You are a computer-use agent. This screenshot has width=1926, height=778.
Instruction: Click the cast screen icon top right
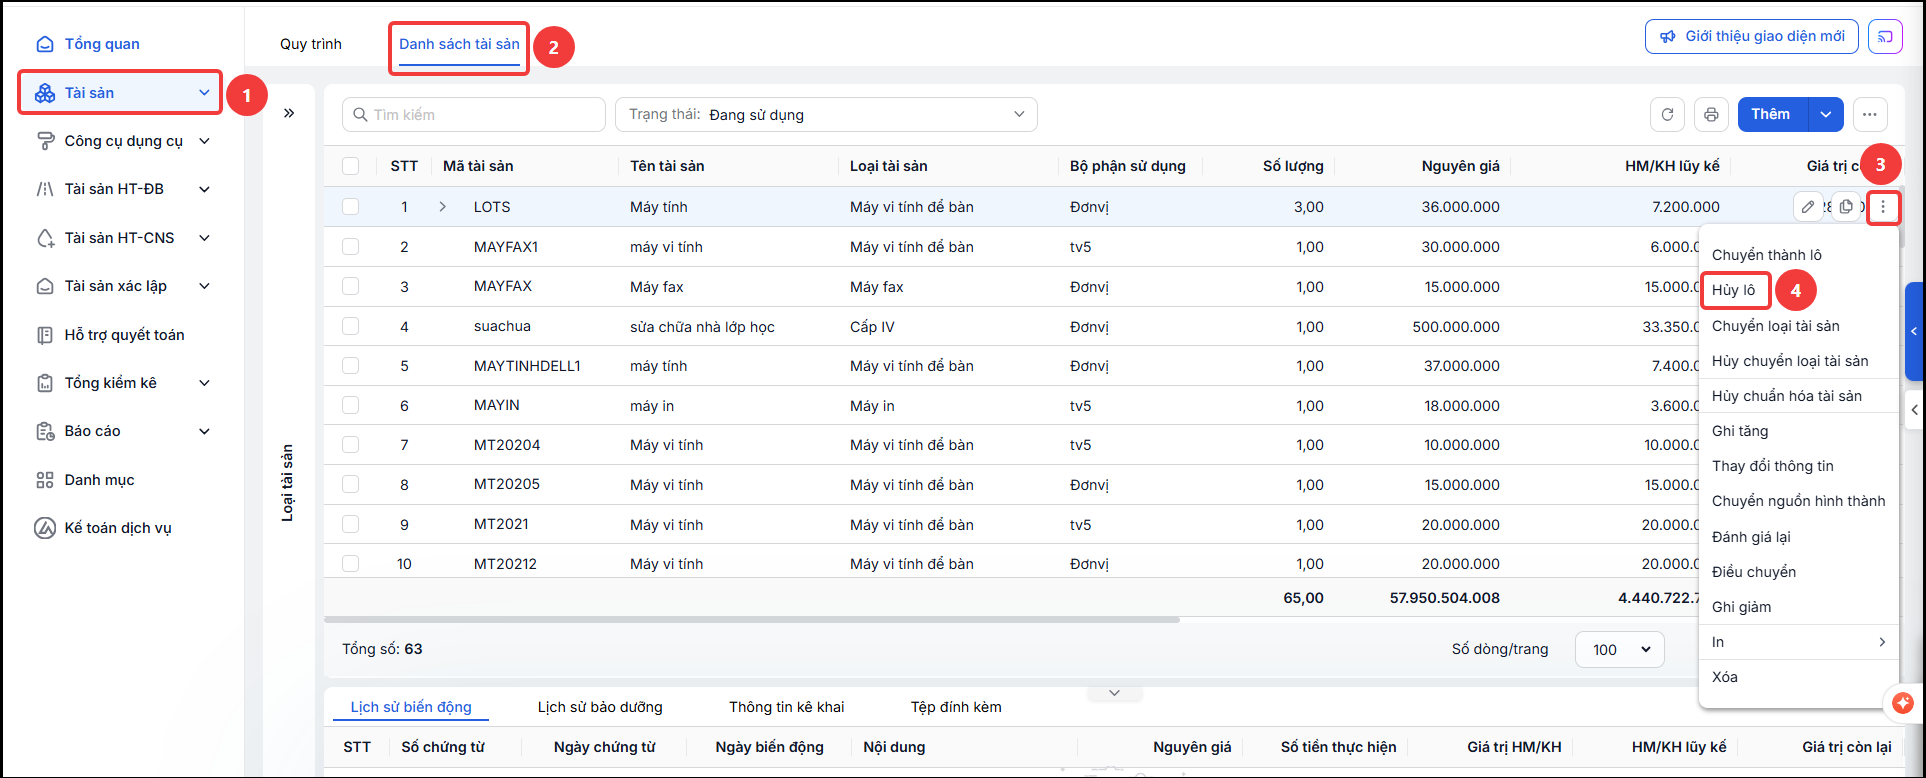1885,36
